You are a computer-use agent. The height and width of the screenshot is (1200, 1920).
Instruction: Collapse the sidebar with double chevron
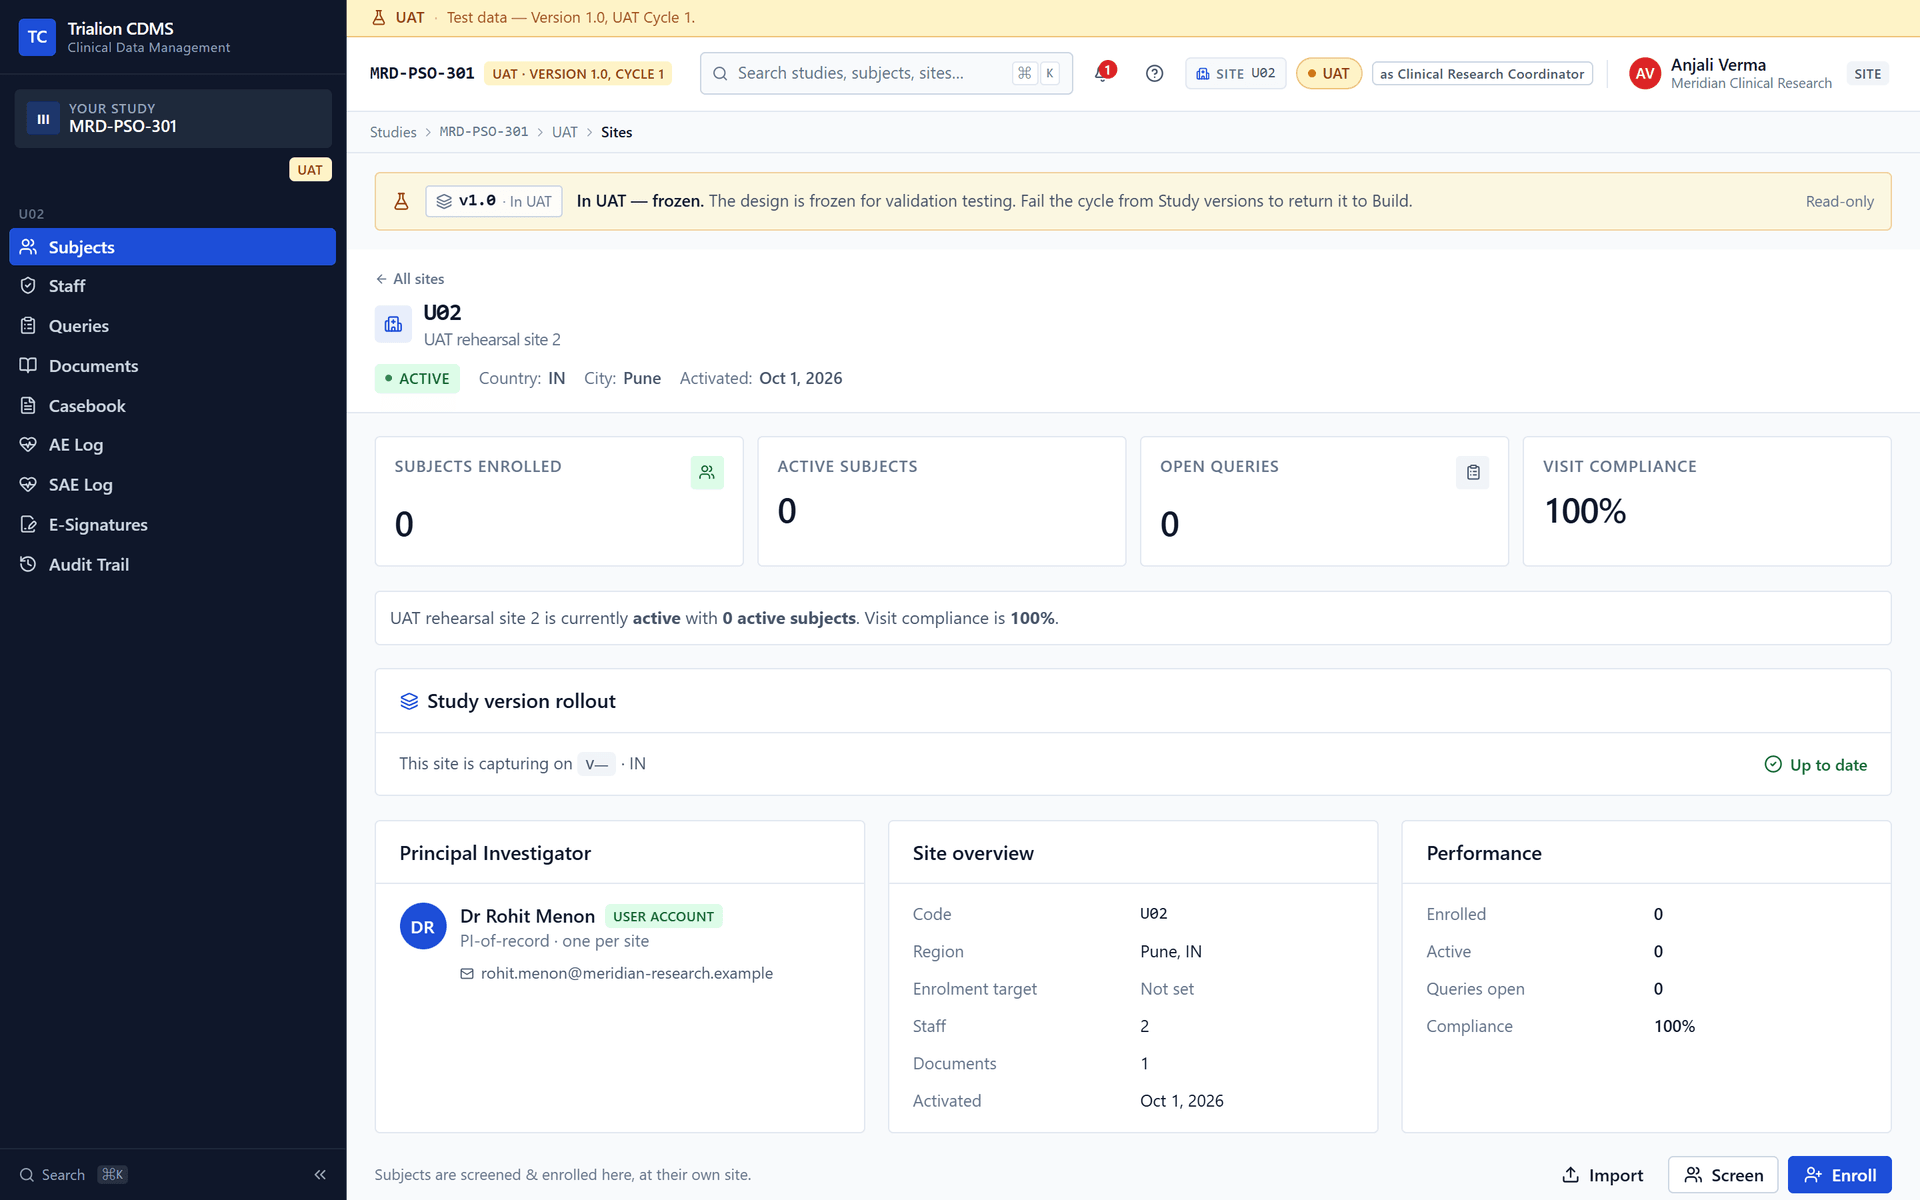point(320,1175)
